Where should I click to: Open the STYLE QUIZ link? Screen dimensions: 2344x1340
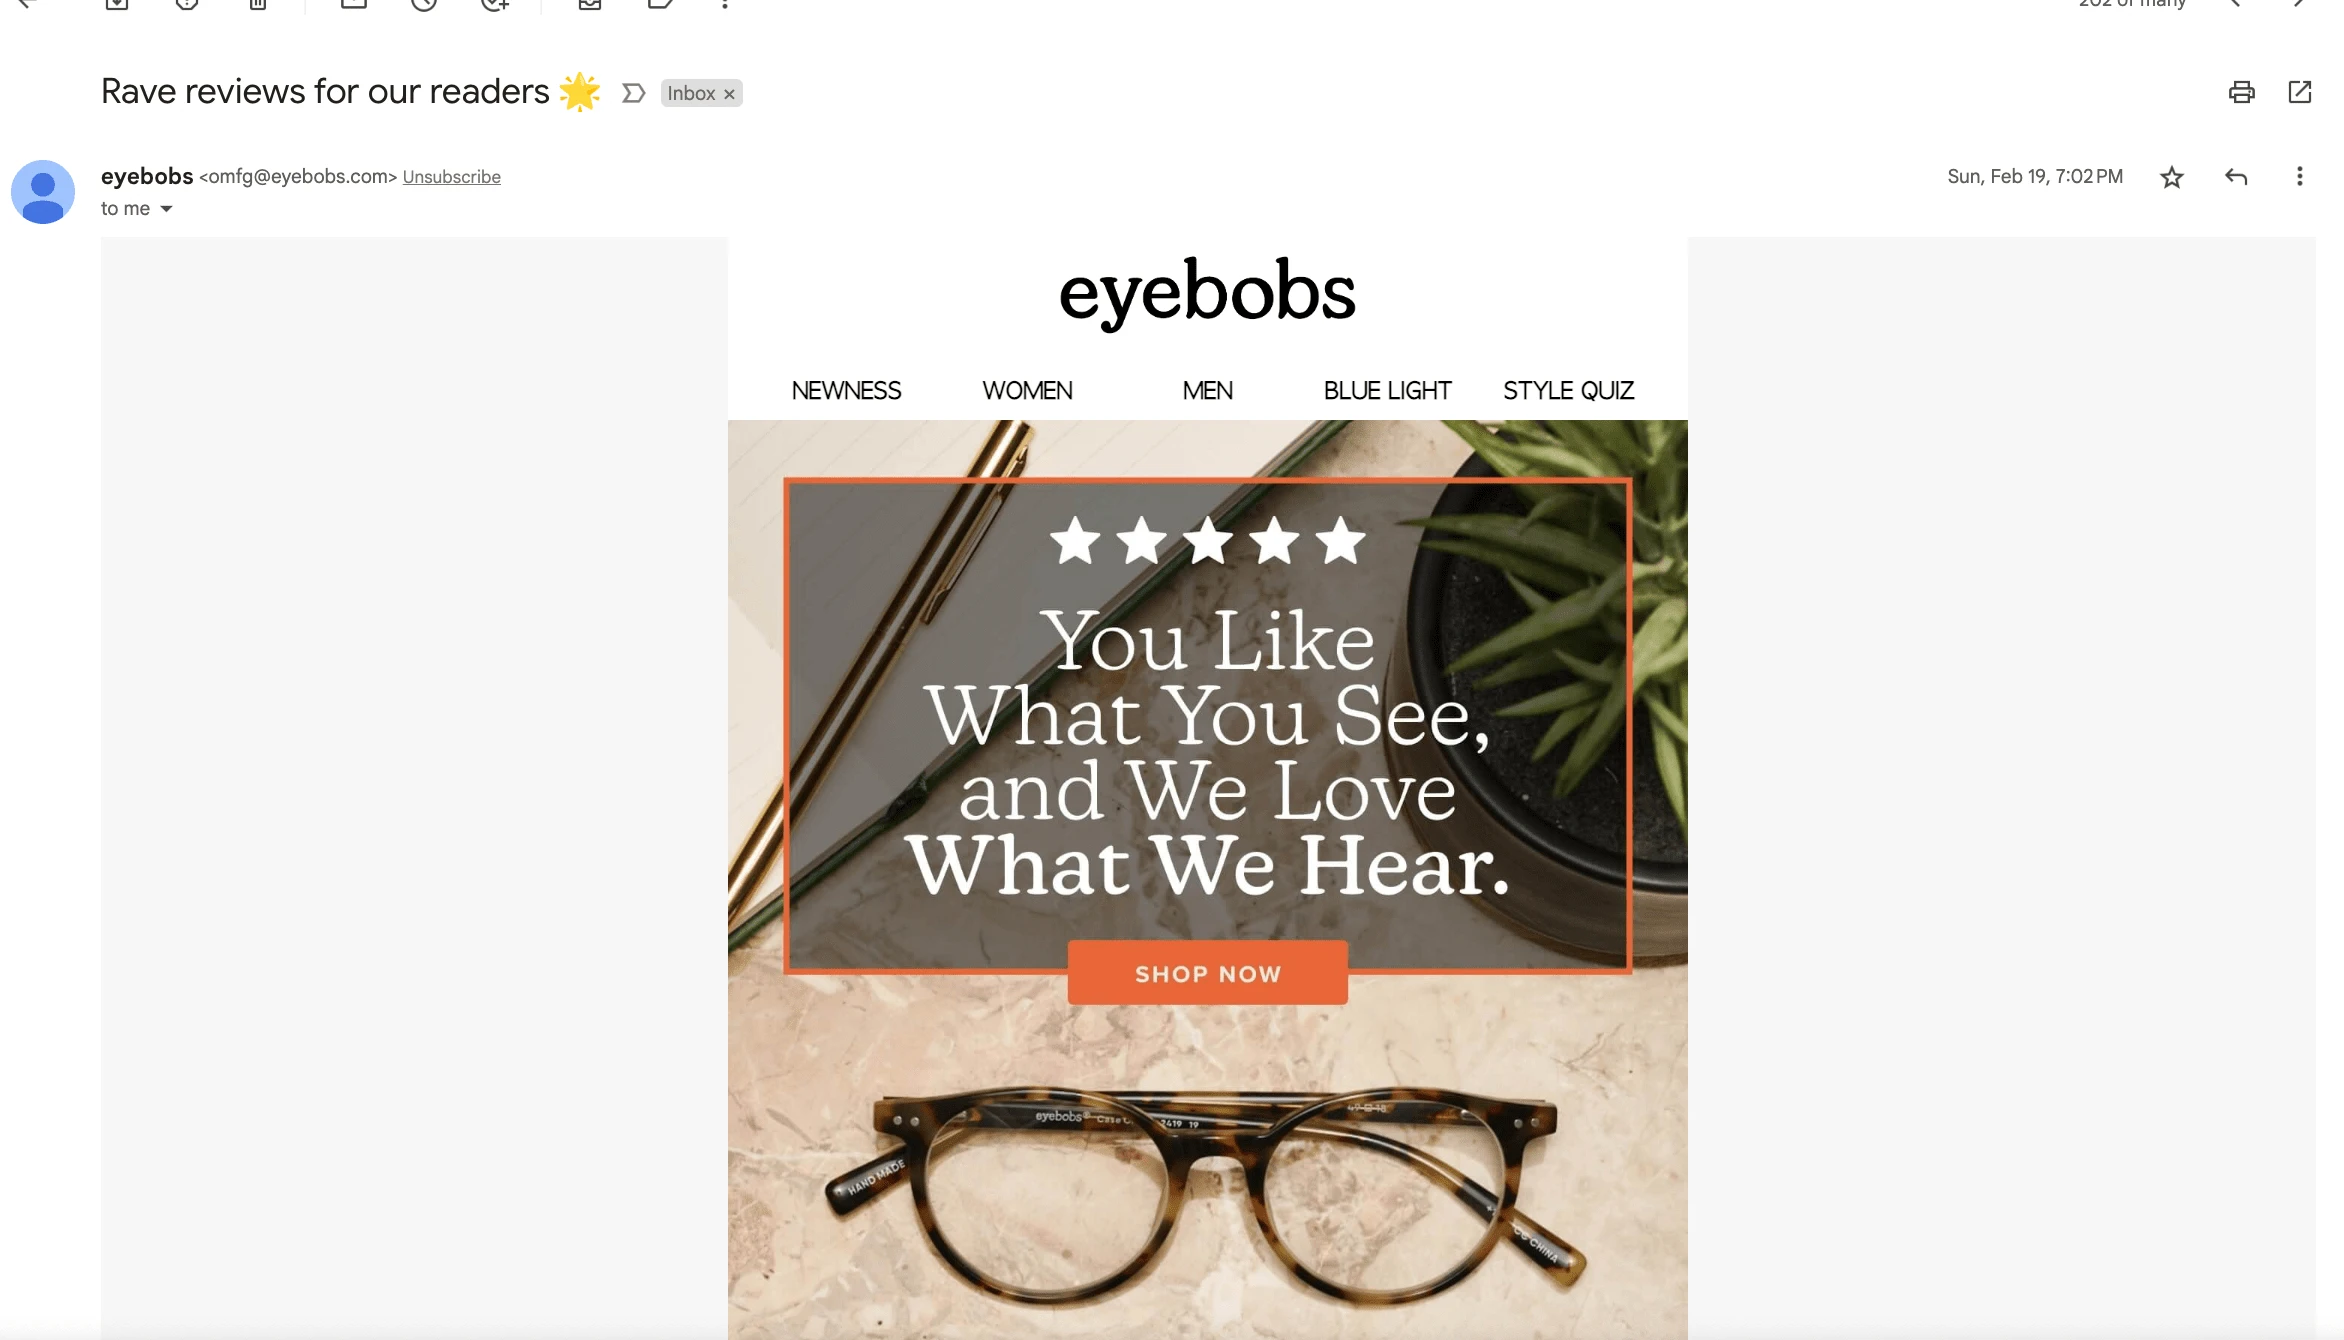coord(1568,391)
